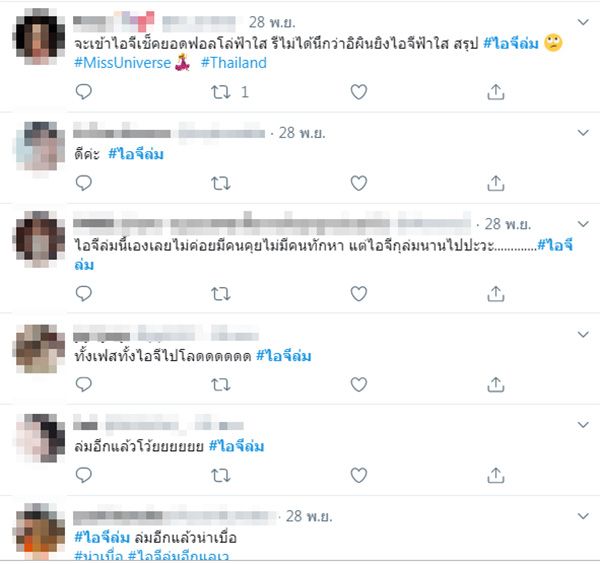Reply to the #MissUniverse #Thailand tweet
600x564 pixels.
pyautogui.click(x=84, y=92)
